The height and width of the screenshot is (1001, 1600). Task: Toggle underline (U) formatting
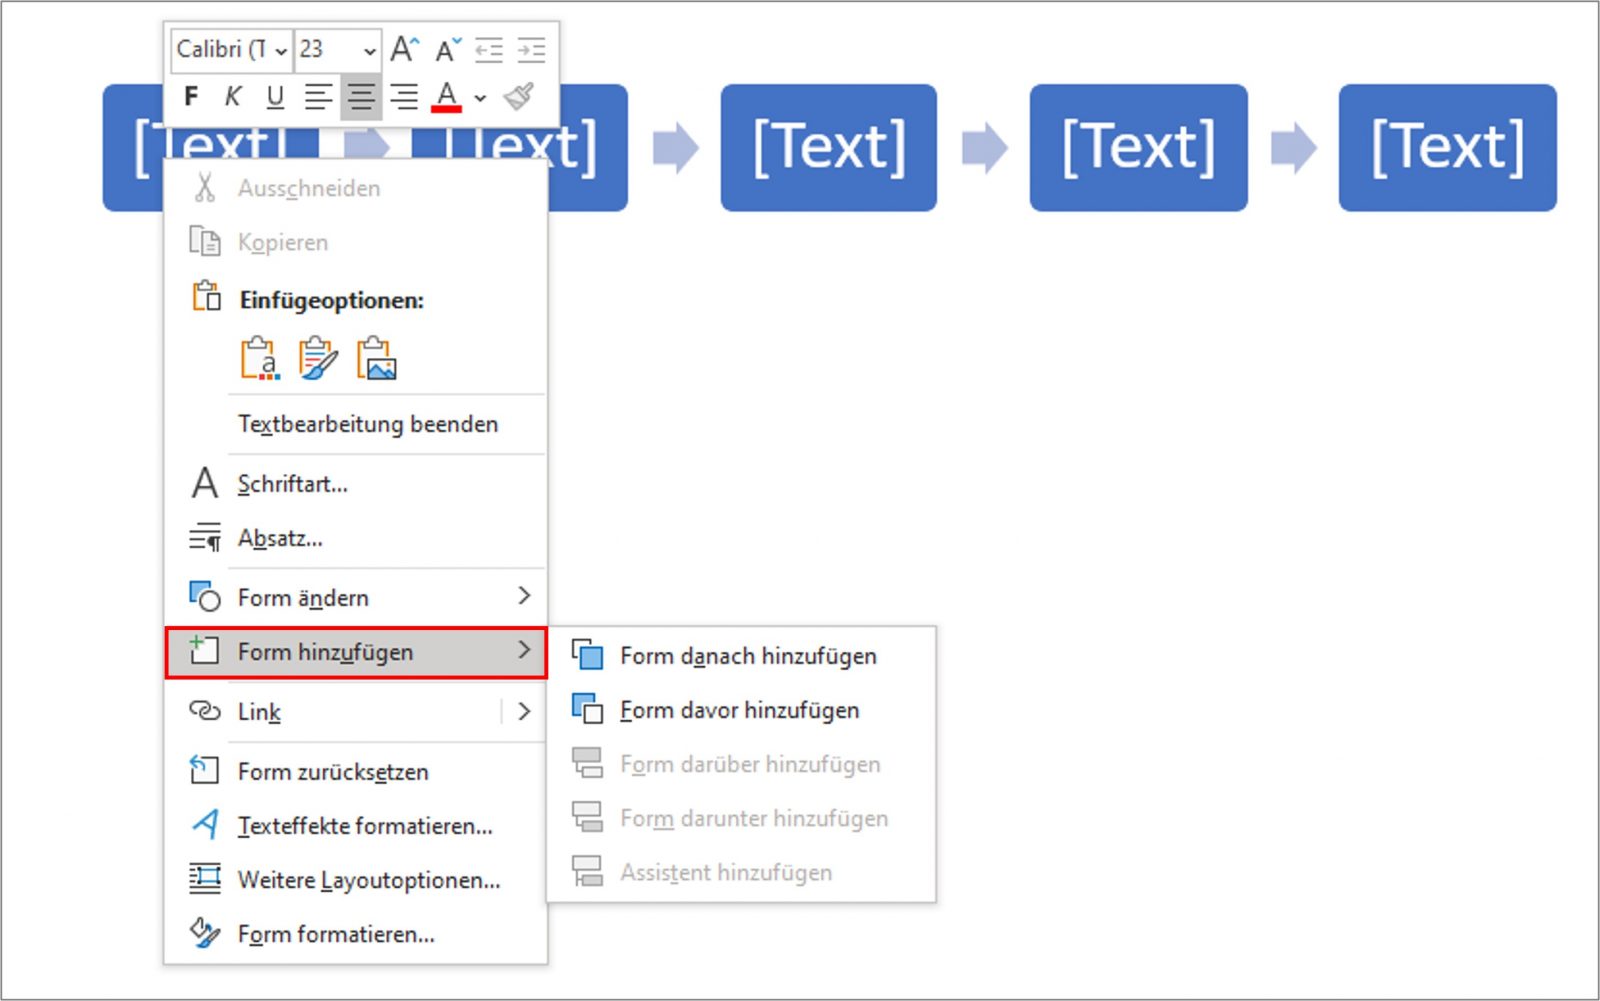tap(275, 97)
